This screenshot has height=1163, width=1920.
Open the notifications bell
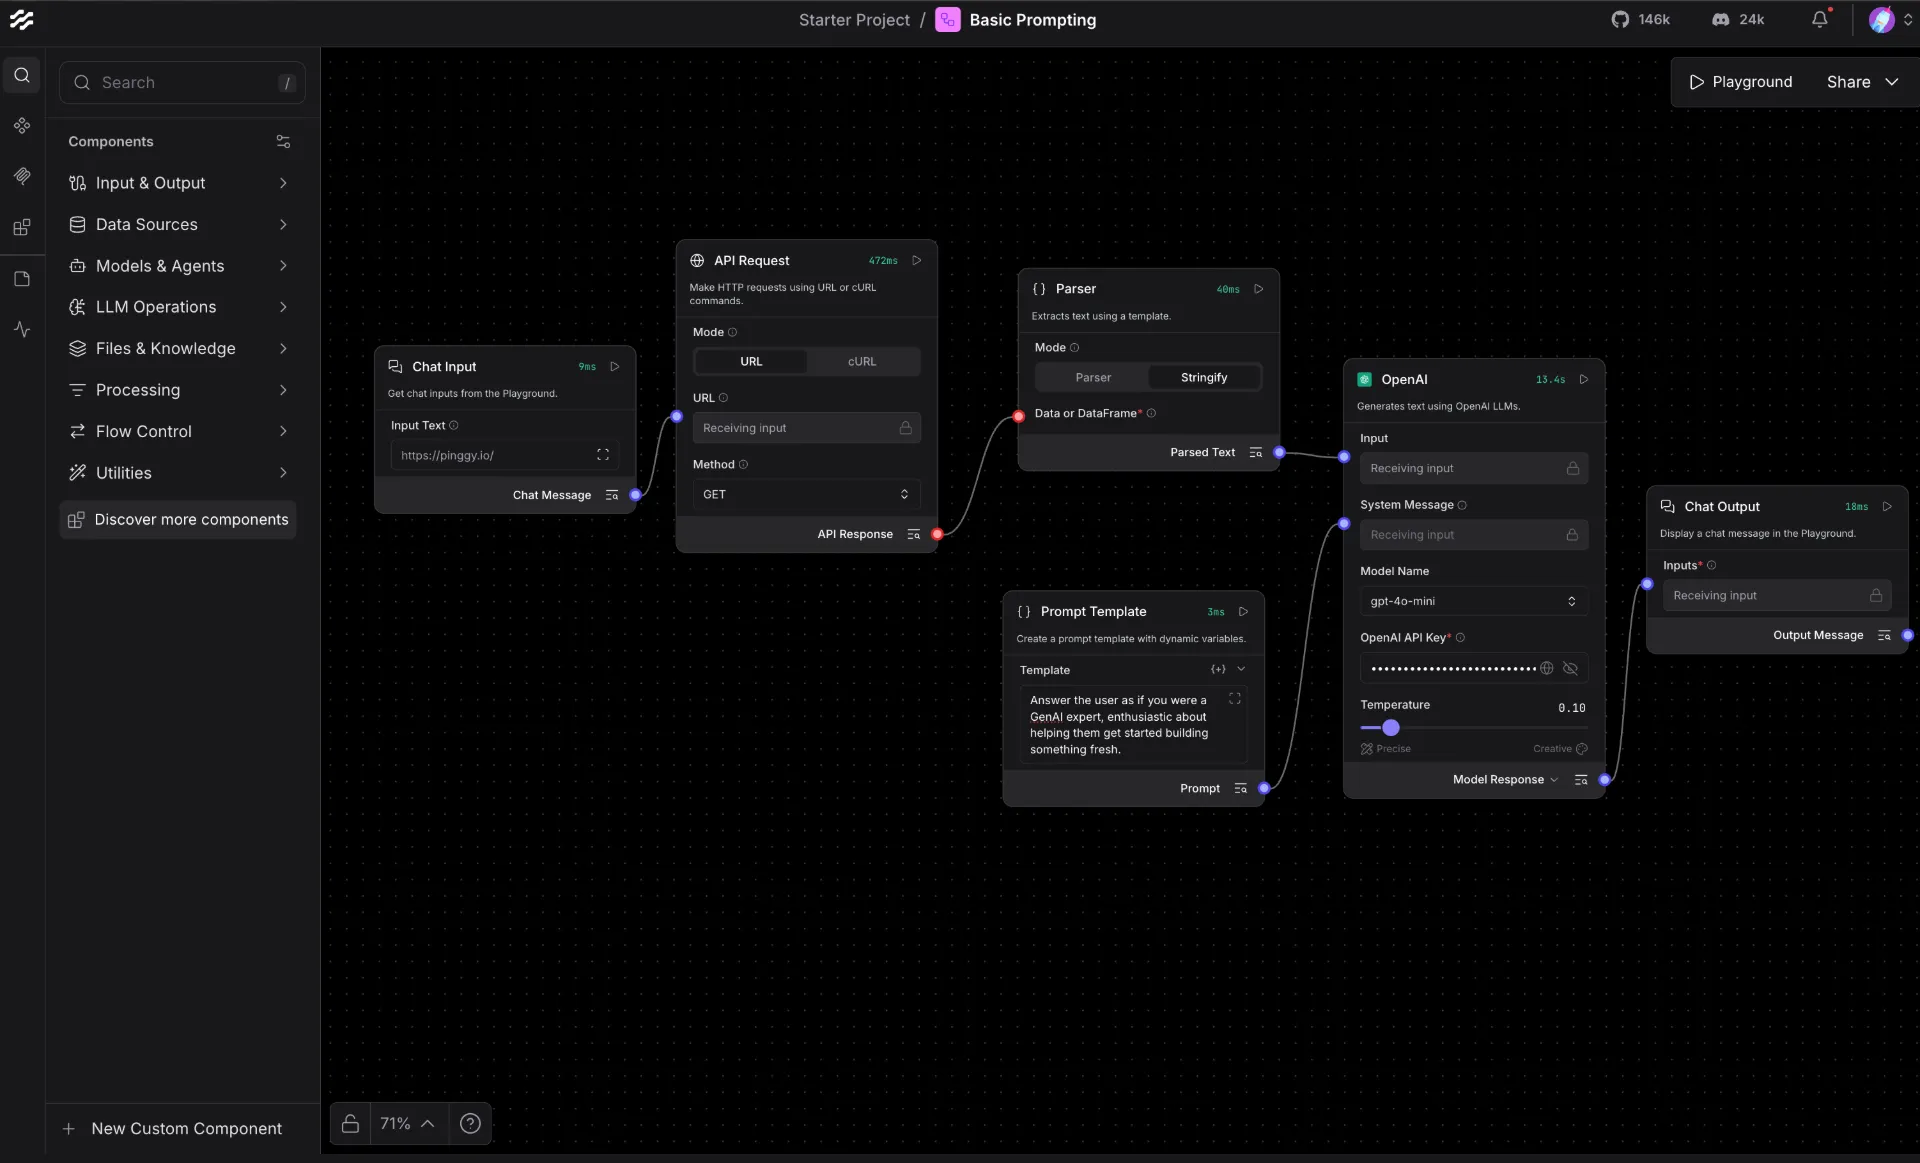[1818, 19]
